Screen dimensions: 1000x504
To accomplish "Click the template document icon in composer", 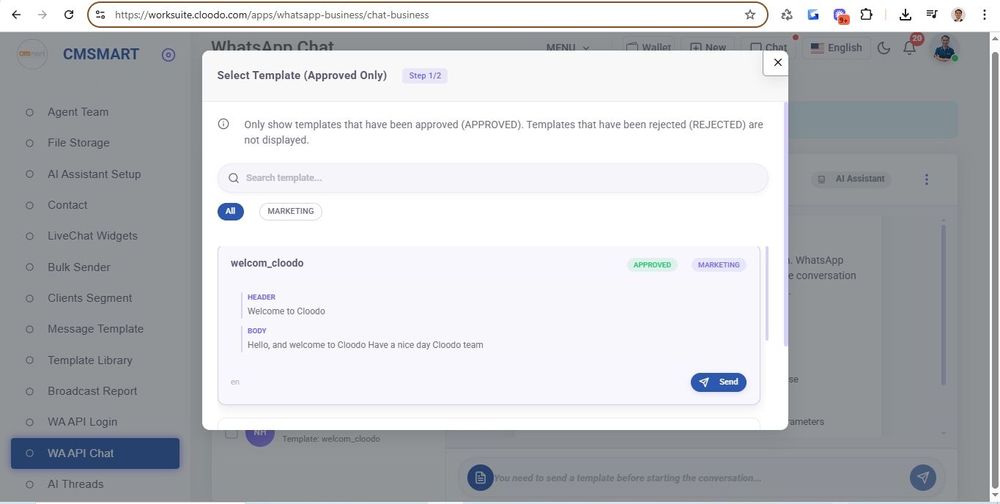I will click(x=480, y=478).
